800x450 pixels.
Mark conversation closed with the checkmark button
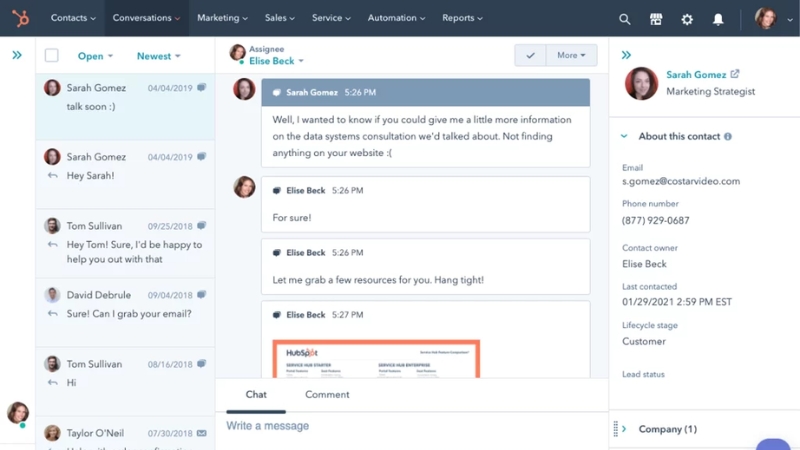coord(530,56)
